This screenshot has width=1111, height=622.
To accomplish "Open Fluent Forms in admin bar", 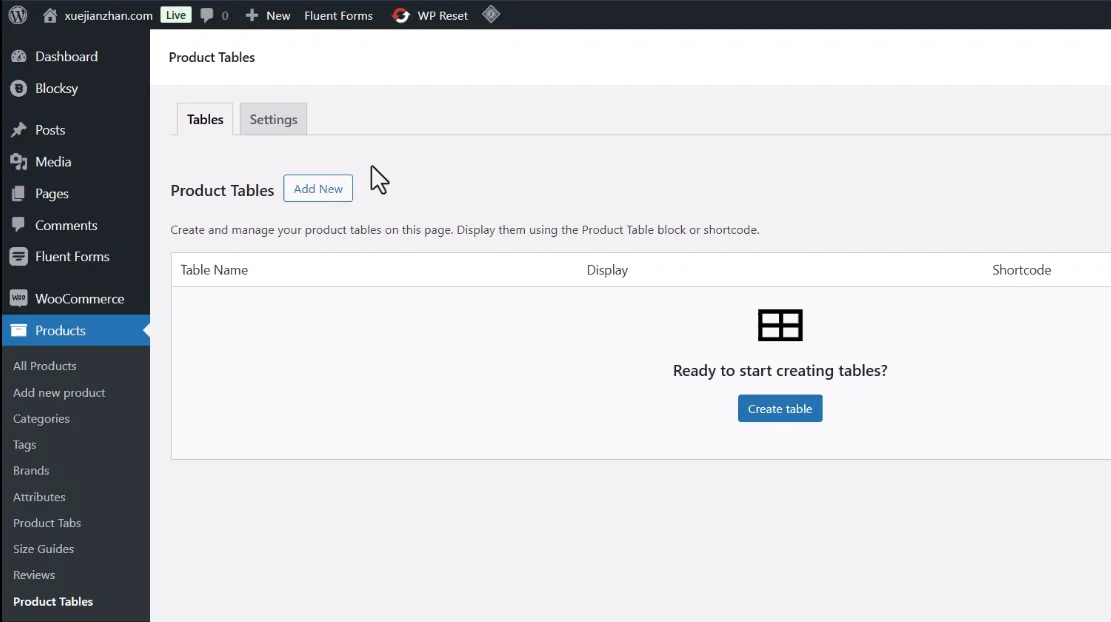I will point(339,15).
